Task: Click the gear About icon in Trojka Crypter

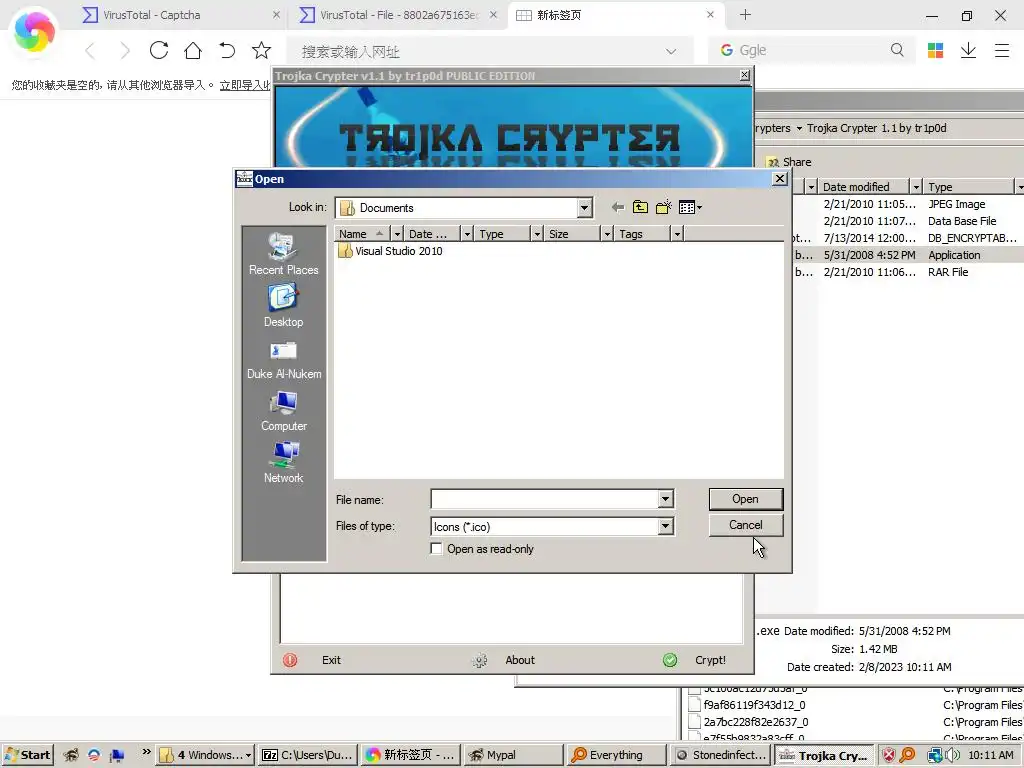Action: pos(480,660)
